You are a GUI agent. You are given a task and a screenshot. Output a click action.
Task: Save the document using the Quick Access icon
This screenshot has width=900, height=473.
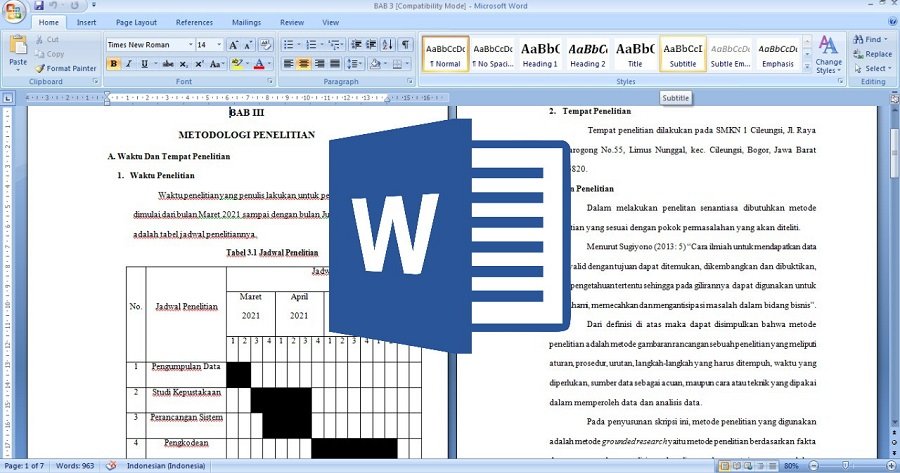click(x=38, y=6)
